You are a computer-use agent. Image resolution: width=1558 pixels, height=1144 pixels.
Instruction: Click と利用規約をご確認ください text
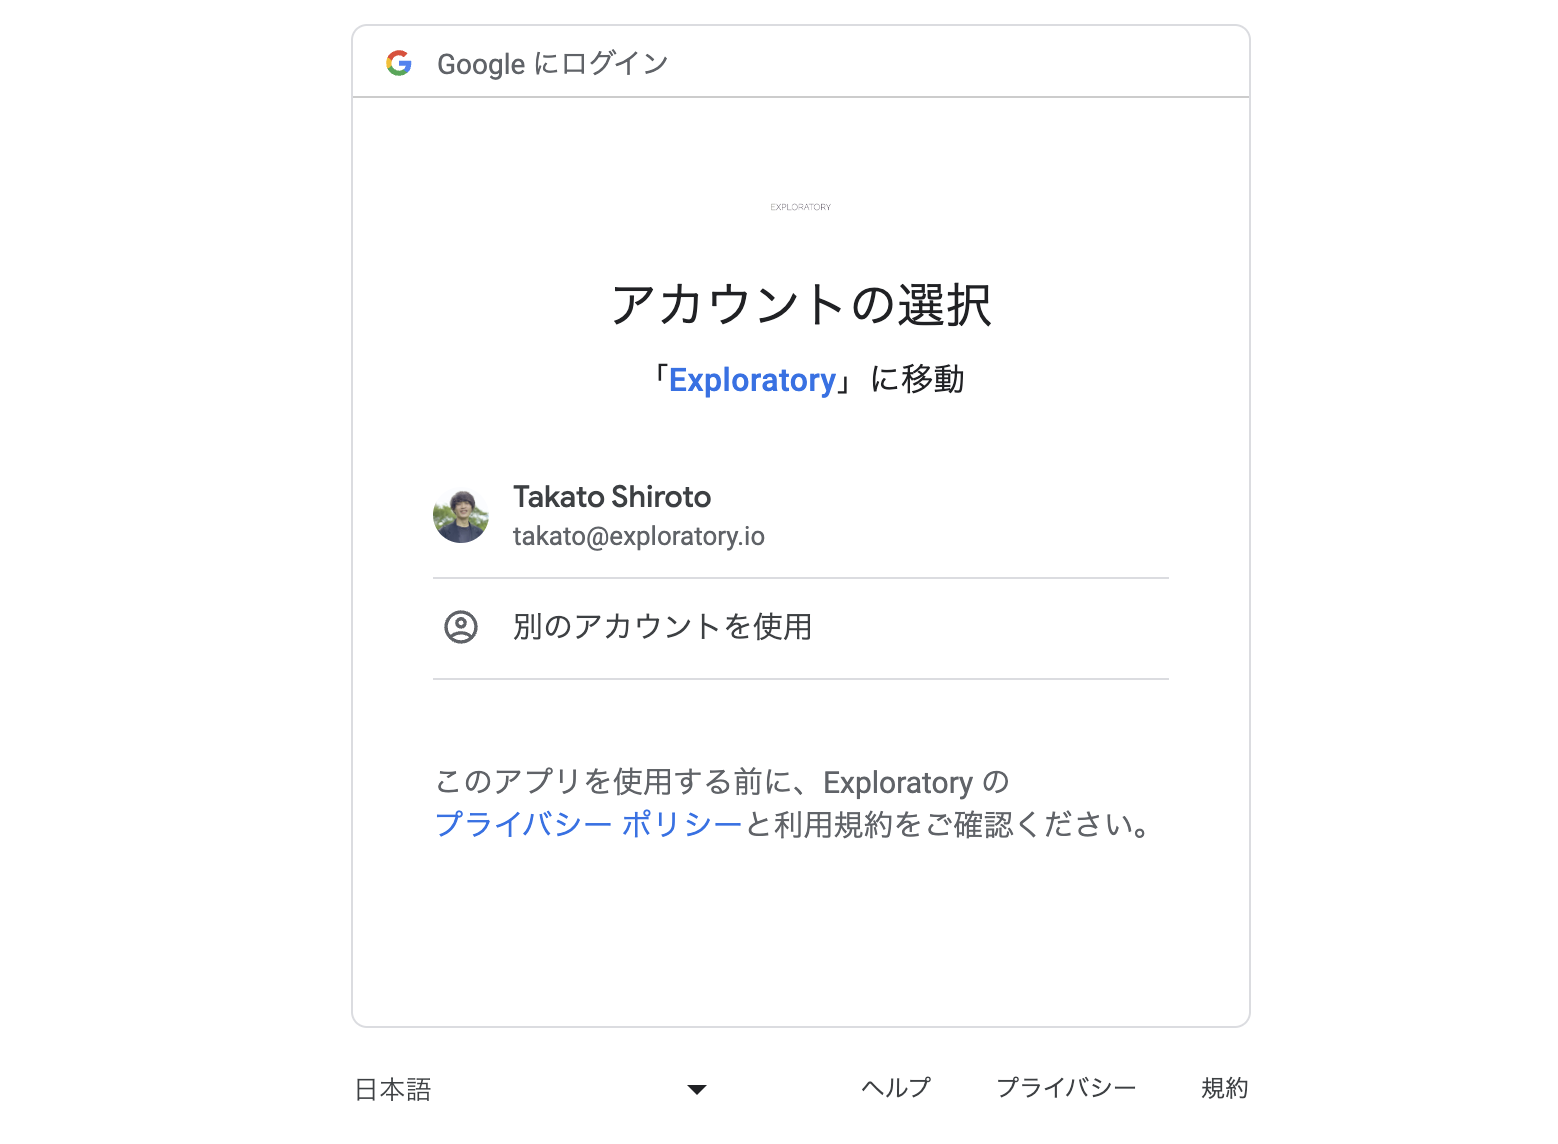coord(948,825)
